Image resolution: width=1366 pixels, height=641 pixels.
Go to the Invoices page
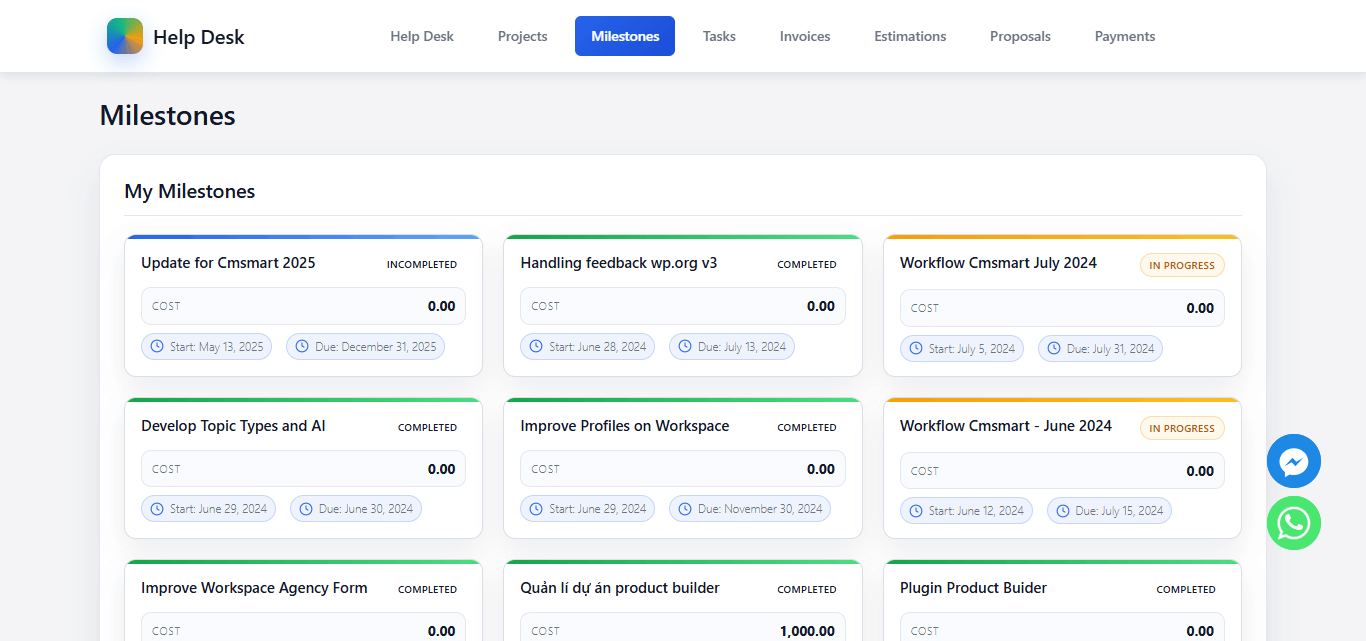point(805,36)
